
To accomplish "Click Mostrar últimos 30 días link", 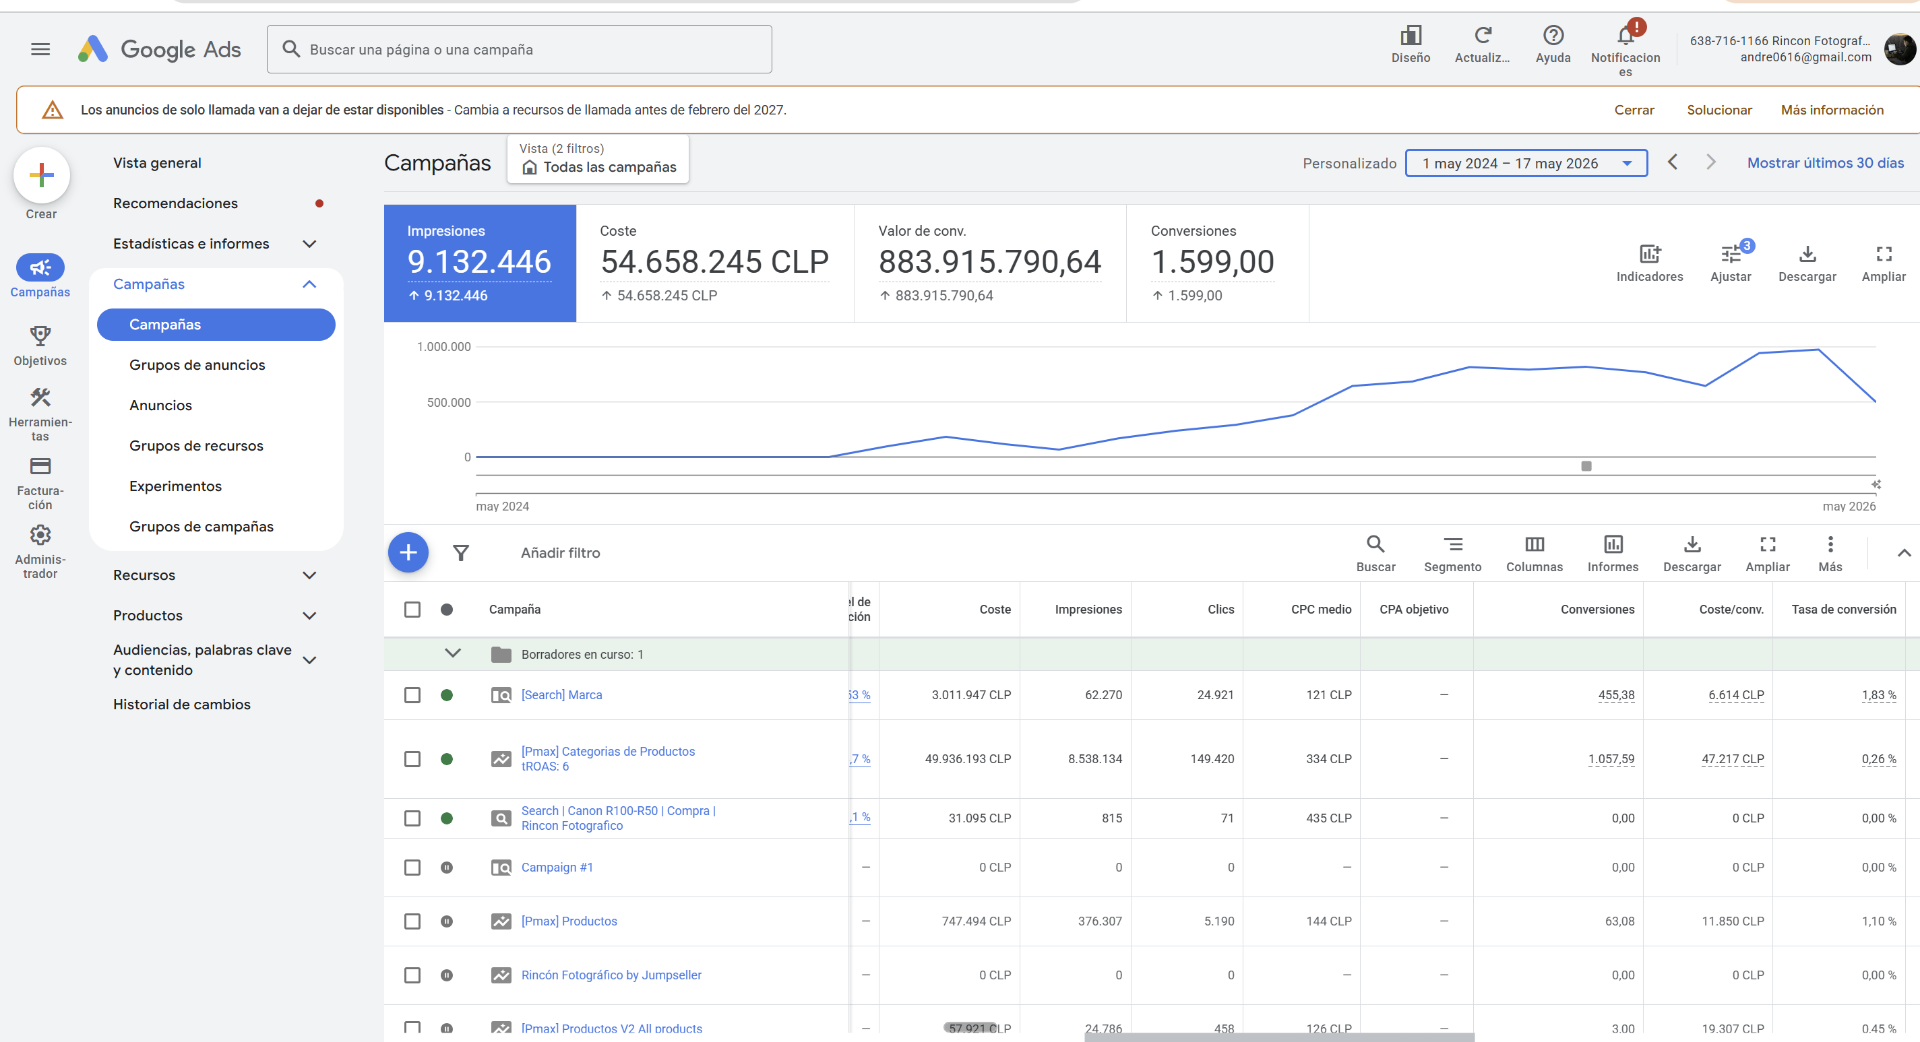I will click(x=1825, y=163).
